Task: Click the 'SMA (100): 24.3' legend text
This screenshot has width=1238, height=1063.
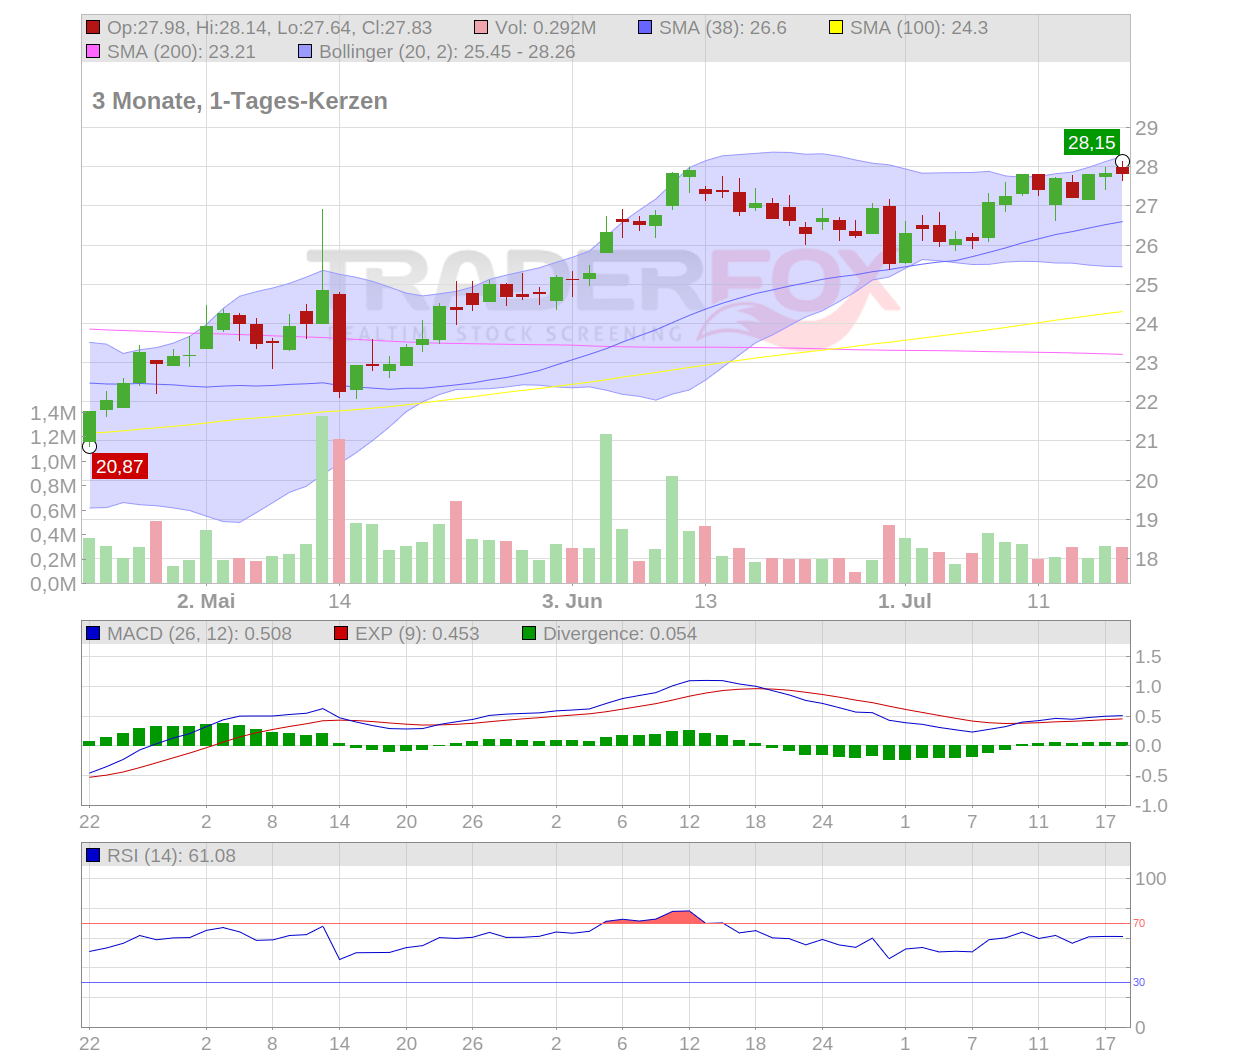Action: point(919,28)
